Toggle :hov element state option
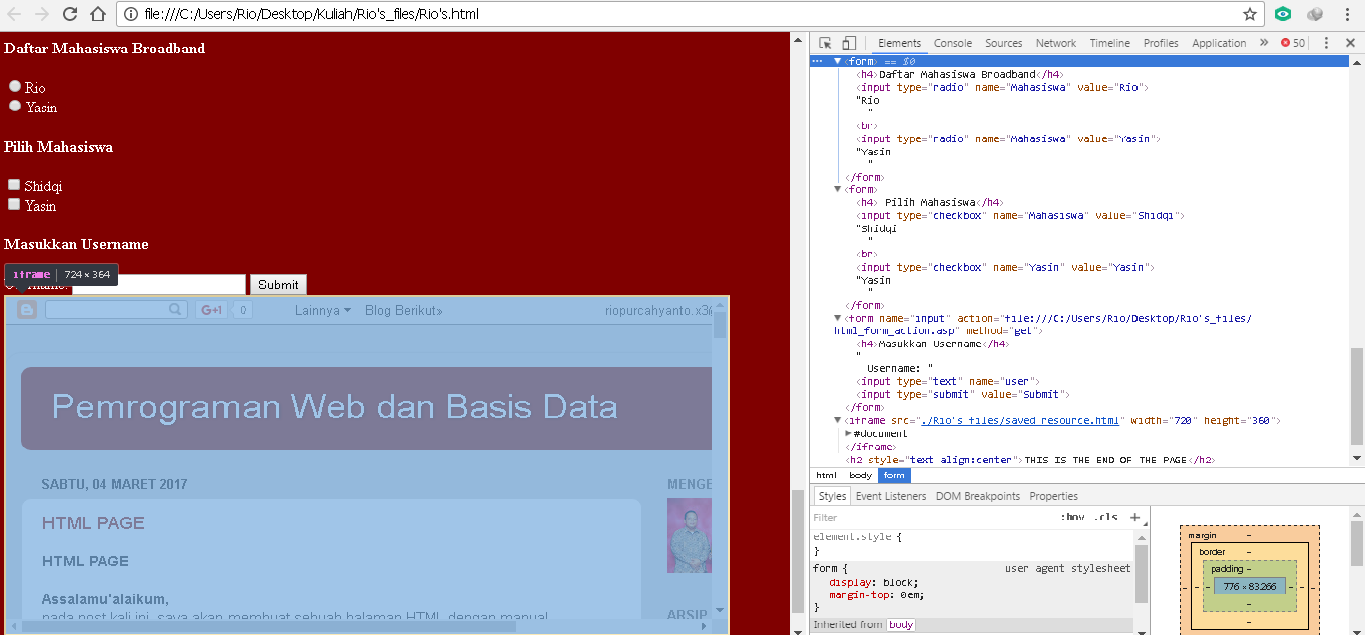 point(1072,517)
